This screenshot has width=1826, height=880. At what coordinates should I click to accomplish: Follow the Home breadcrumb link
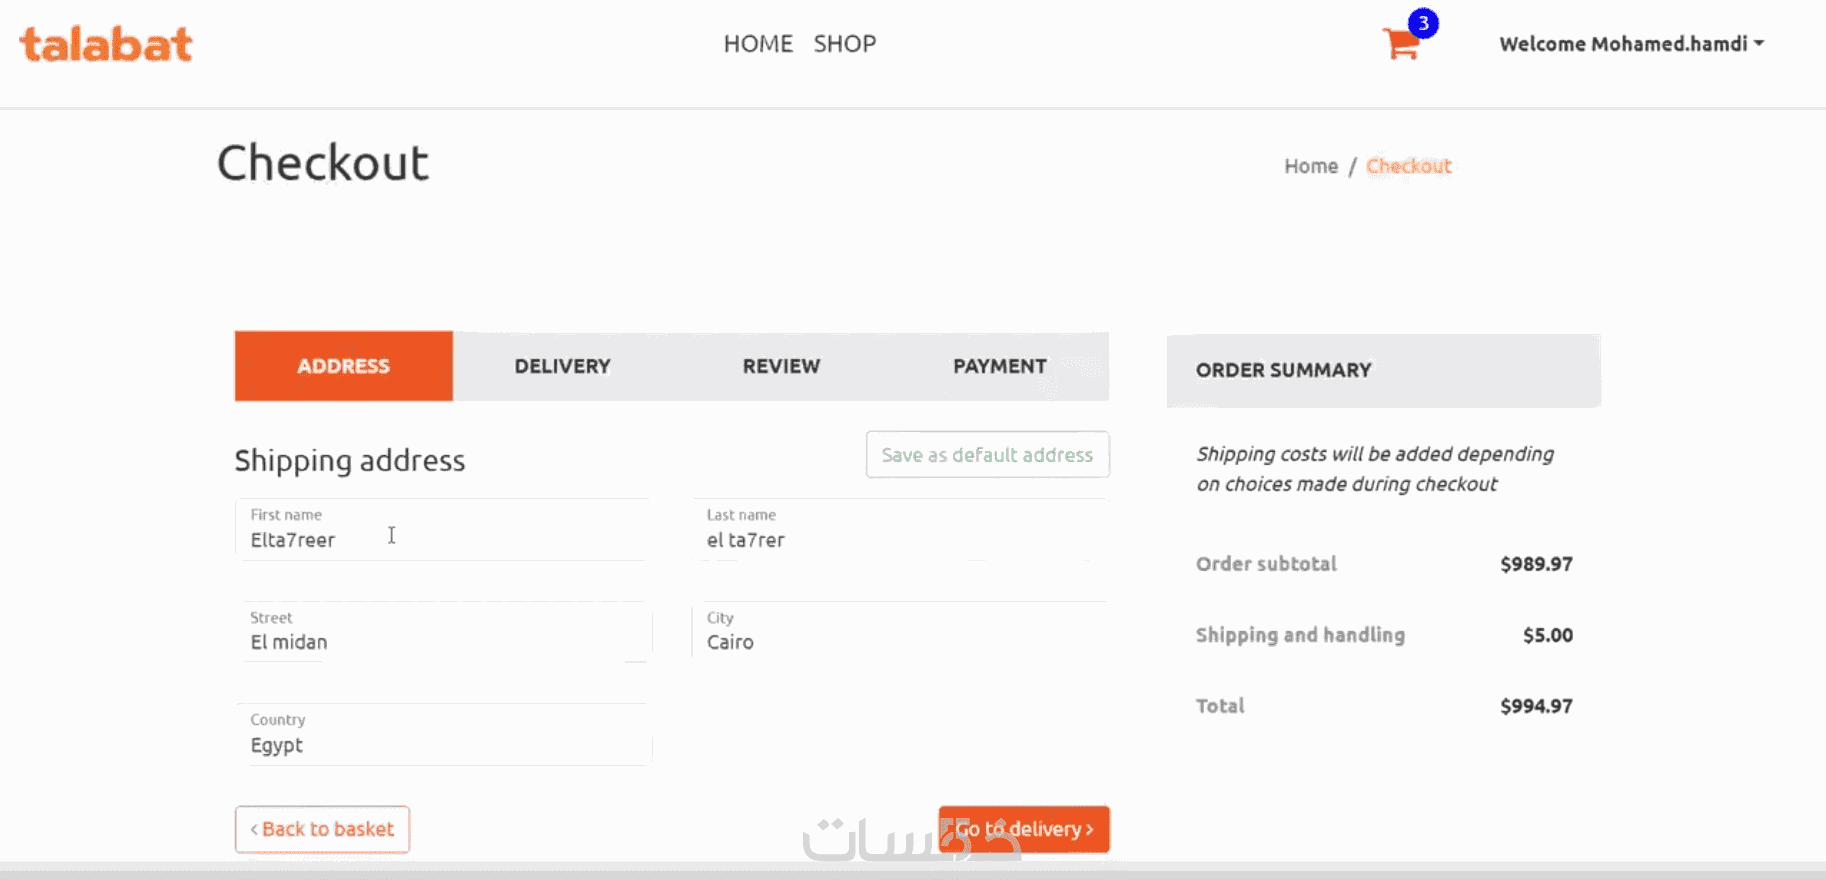point(1311,166)
